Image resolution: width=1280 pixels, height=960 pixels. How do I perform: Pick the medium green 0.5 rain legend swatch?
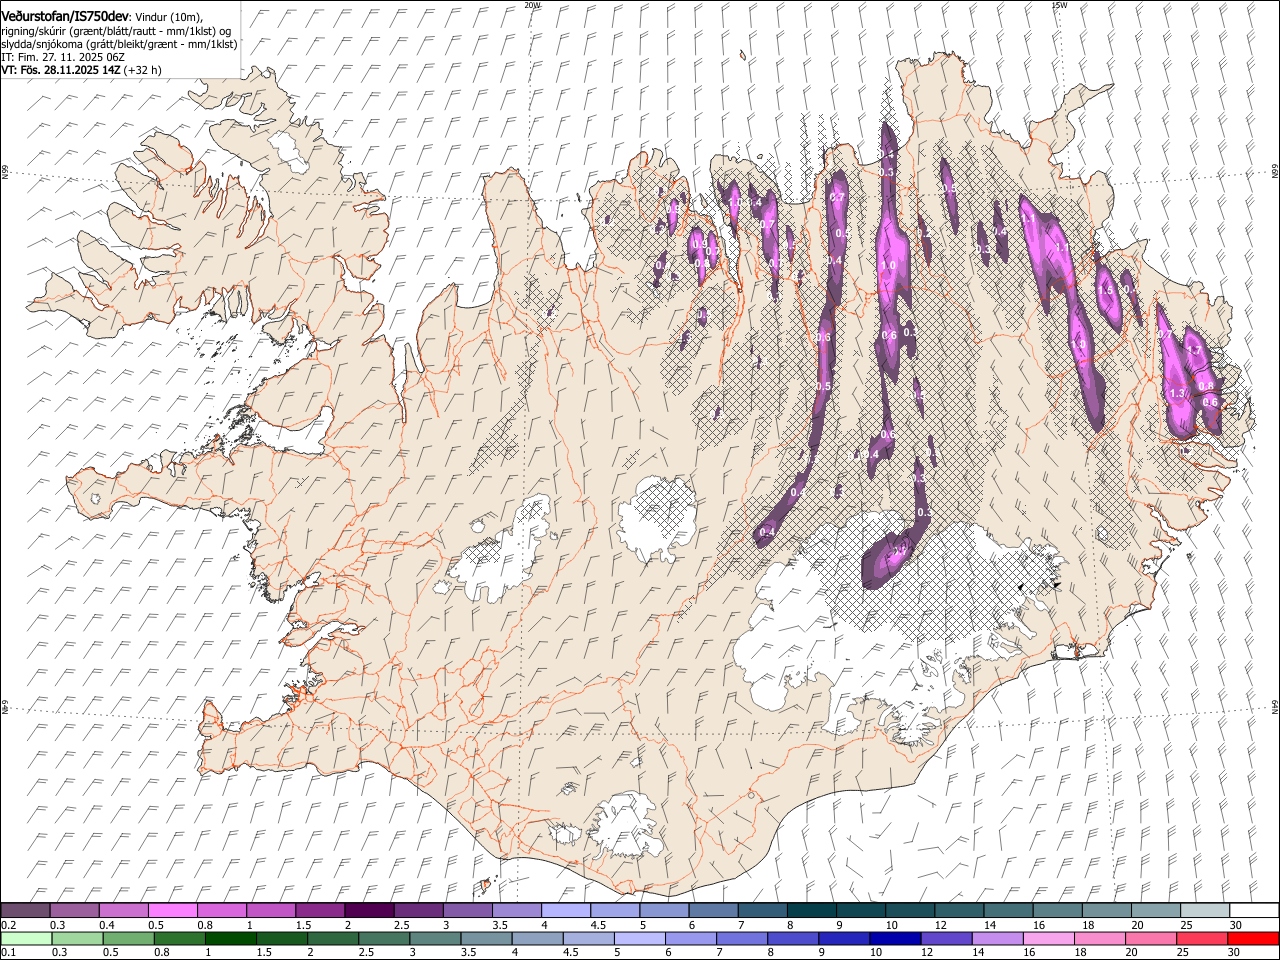(128, 938)
